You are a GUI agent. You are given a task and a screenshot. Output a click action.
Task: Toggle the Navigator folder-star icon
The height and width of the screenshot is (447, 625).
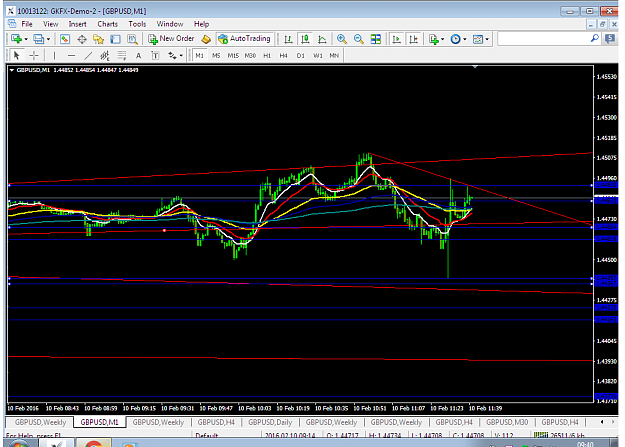pos(98,39)
